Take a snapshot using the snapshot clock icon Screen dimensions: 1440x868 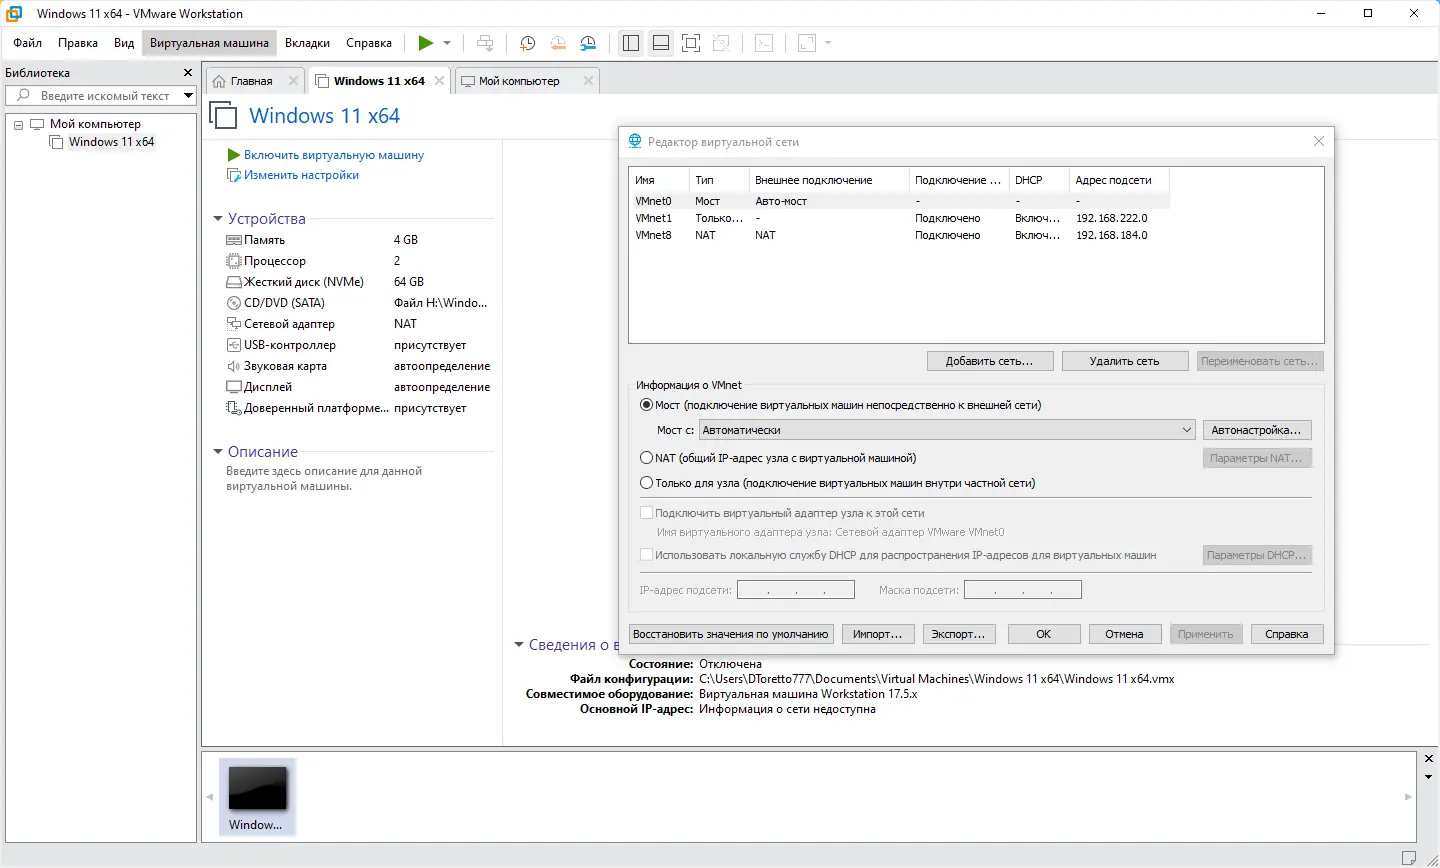527,42
